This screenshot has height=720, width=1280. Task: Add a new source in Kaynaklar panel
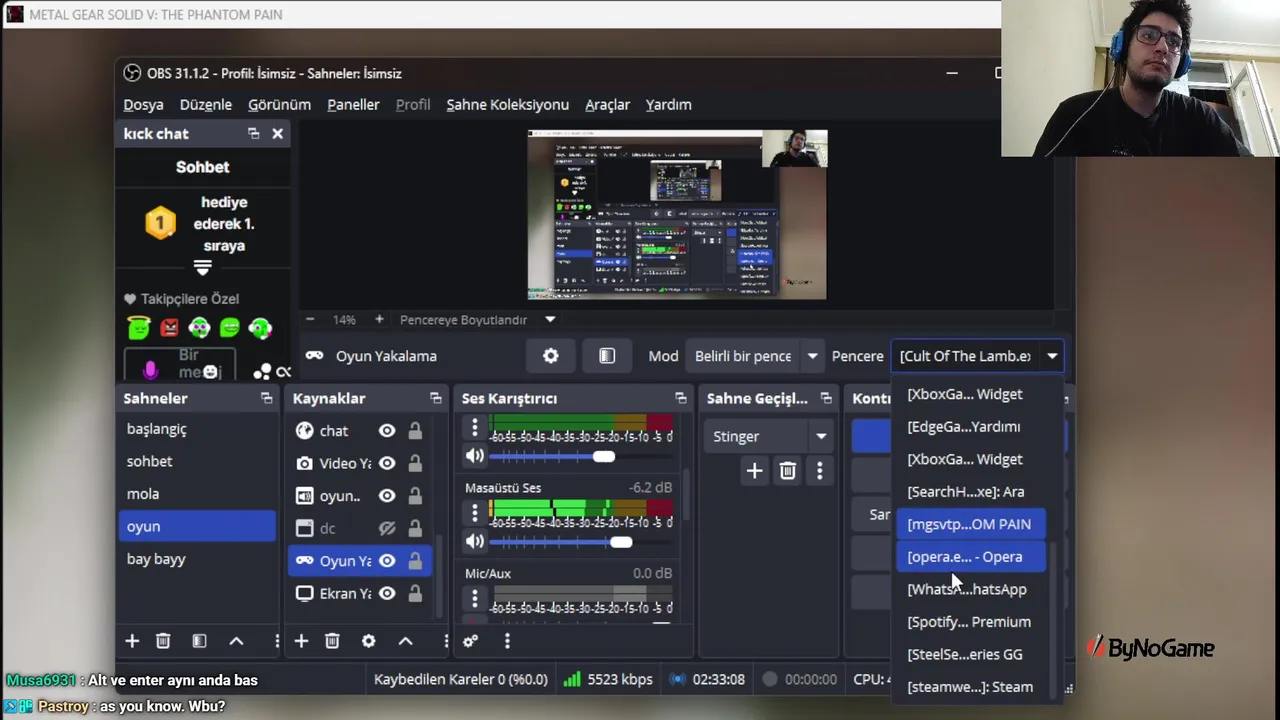[x=301, y=641]
